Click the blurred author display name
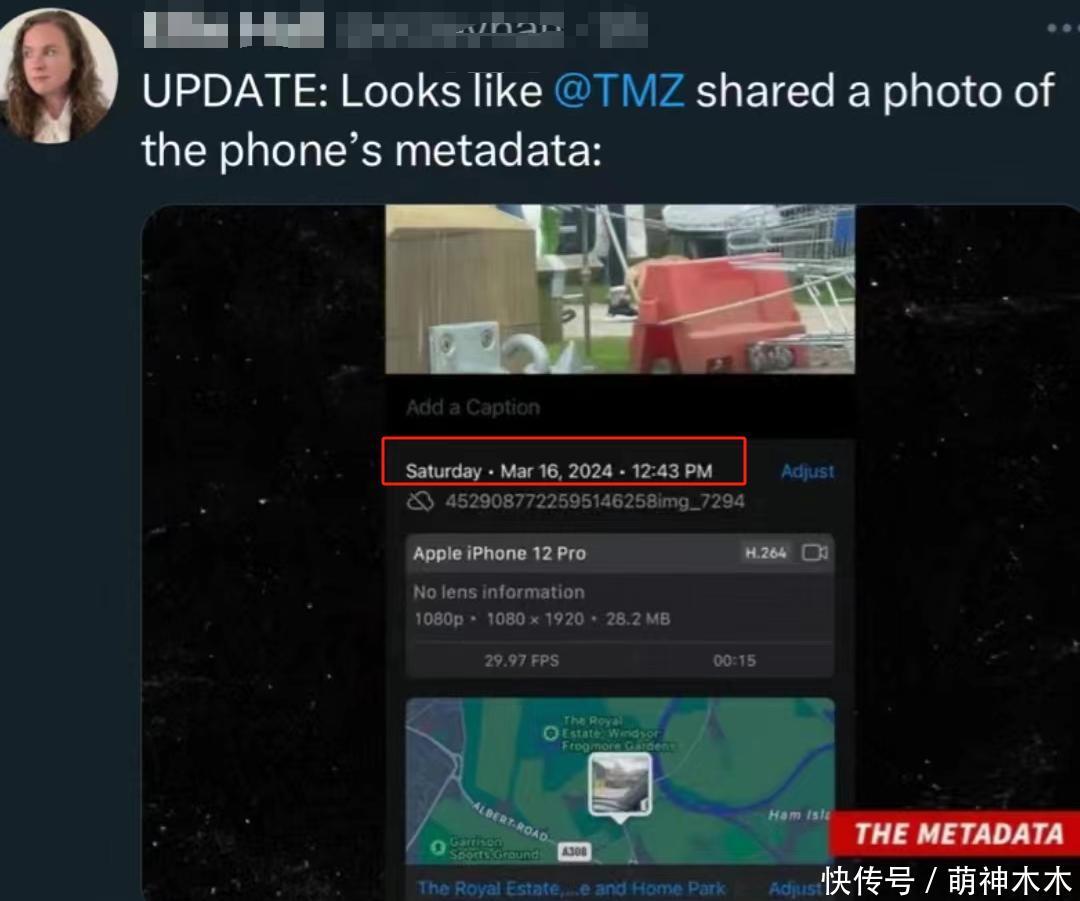Image resolution: width=1080 pixels, height=901 pixels. click(x=233, y=30)
